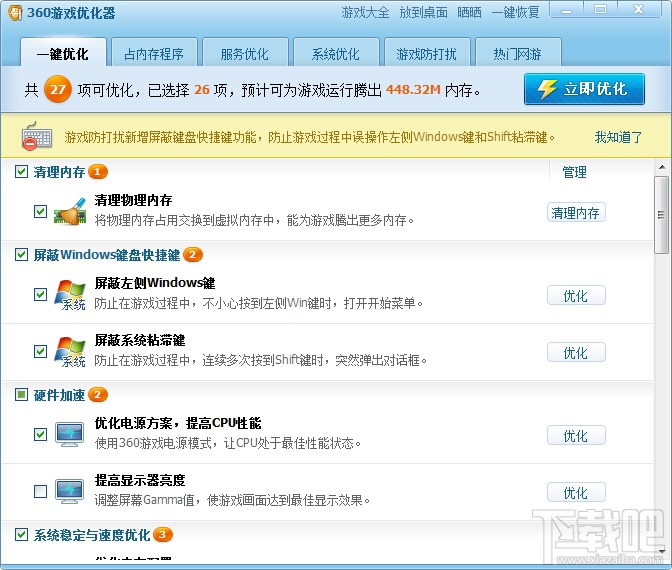The width and height of the screenshot is (672, 570).
Task: Click the orange 27 count badge
Action: [58, 89]
